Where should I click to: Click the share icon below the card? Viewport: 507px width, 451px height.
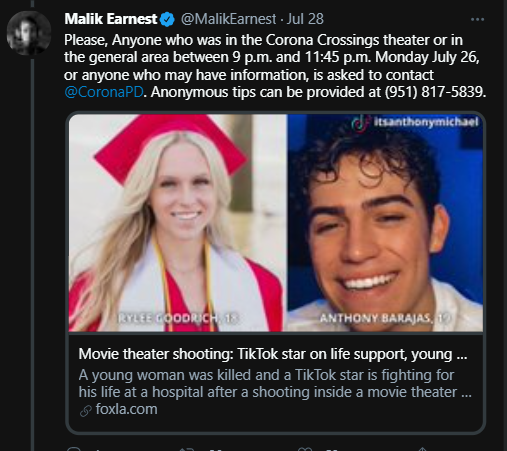[x=422, y=449]
